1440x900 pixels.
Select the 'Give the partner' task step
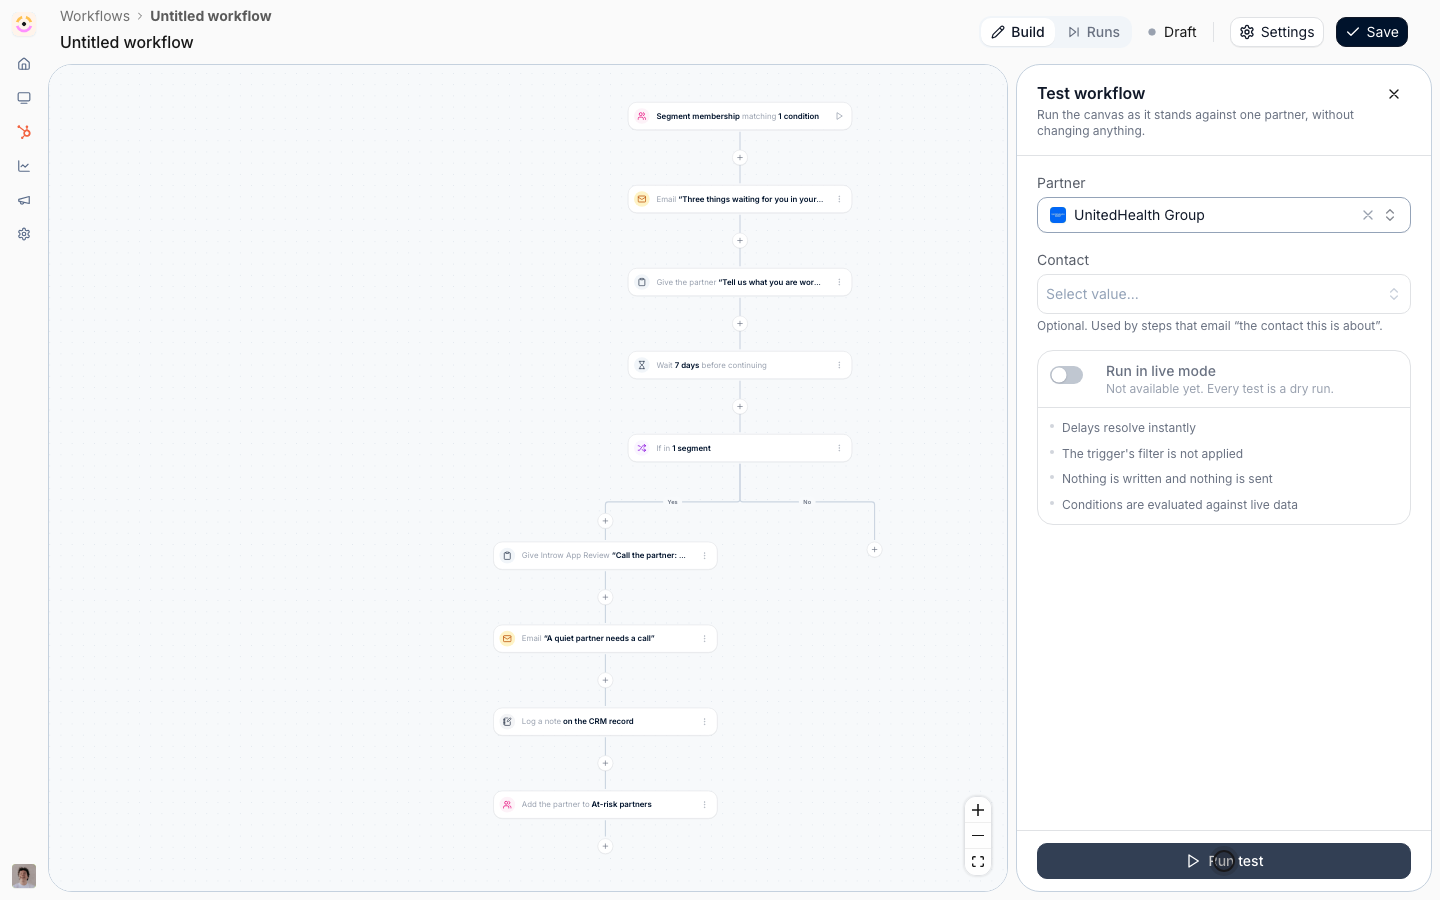pos(740,282)
